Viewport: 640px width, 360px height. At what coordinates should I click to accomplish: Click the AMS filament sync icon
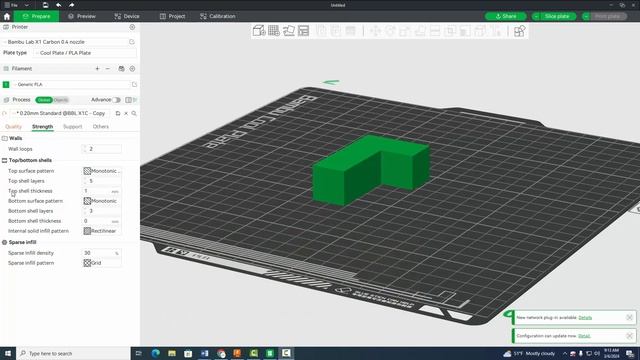click(121, 69)
